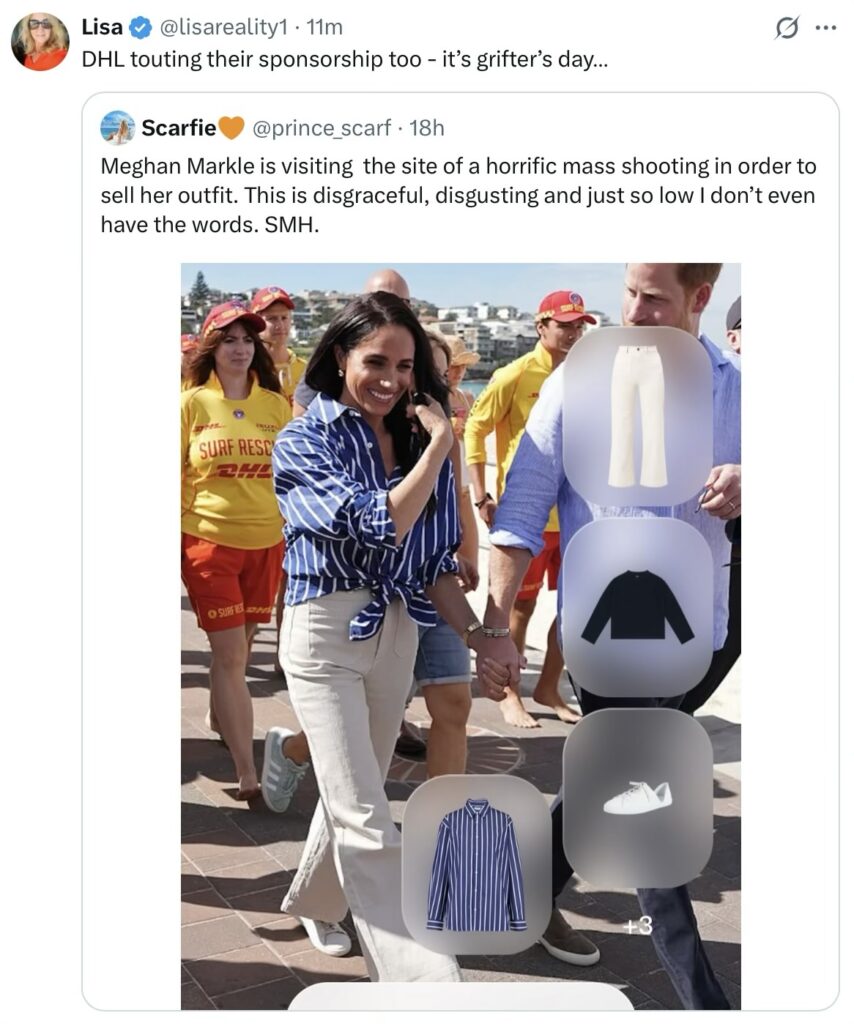Select the striped blue shirt product tile
This screenshot has width=854, height=1024.
pos(477,864)
